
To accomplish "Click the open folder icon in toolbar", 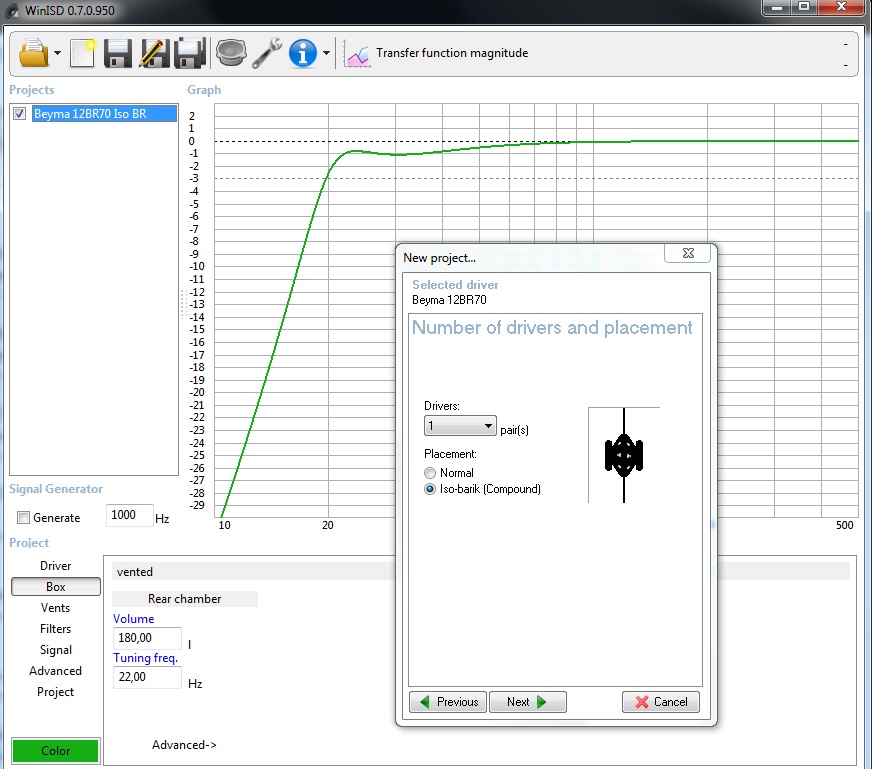I will [33, 53].
